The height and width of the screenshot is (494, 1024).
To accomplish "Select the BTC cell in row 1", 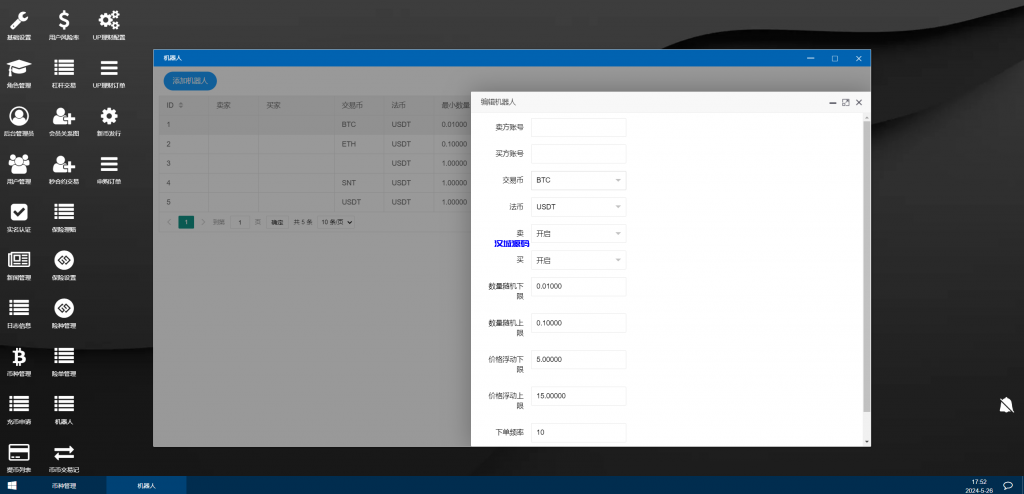I will click(x=359, y=125).
